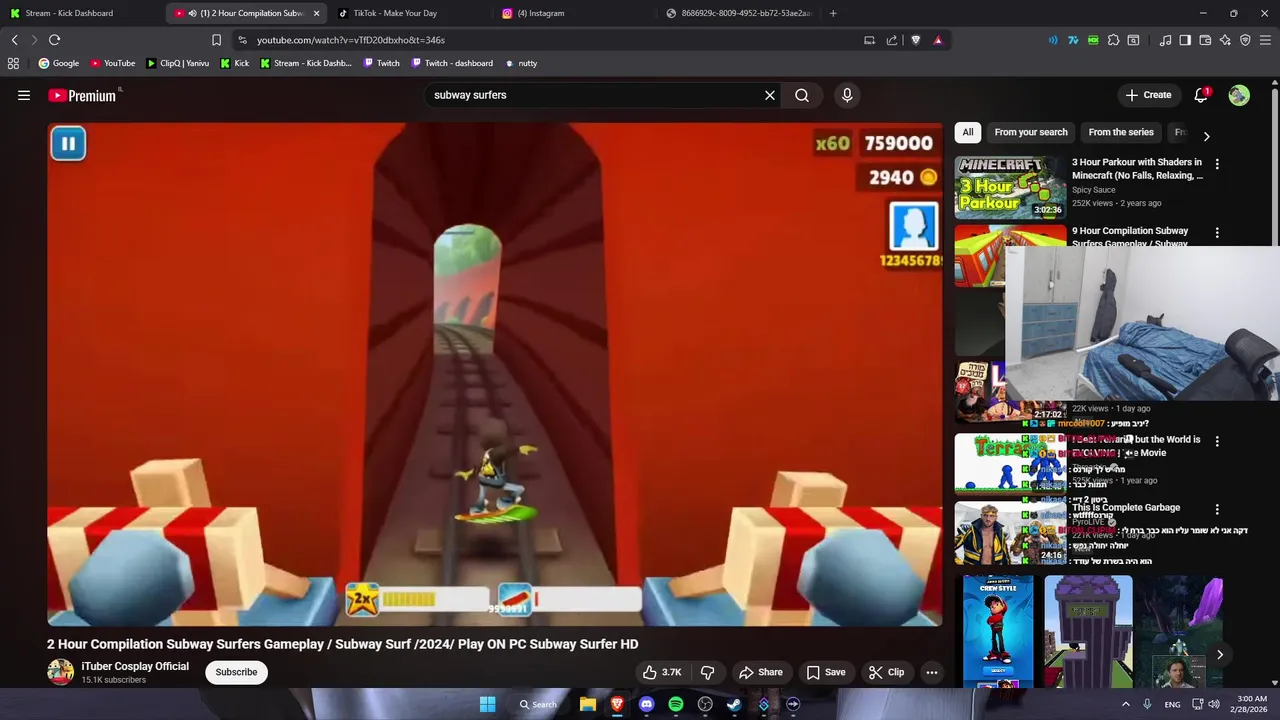The height and width of the screenshot is (720, 1280).
Task: Select the From your search chip
Action: pyautogui.click(x=1031, y=132)
